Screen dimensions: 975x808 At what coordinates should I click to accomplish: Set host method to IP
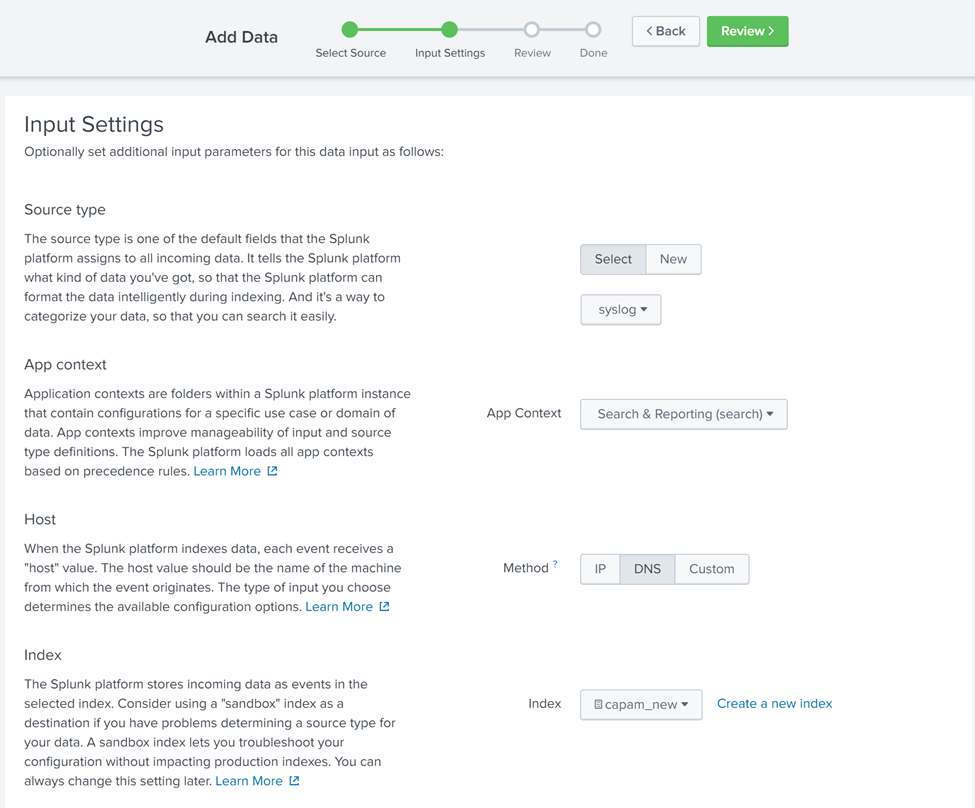(x=600, y=569)
